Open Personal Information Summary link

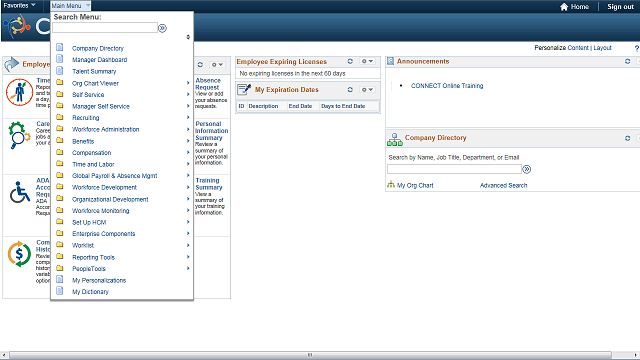211,131
